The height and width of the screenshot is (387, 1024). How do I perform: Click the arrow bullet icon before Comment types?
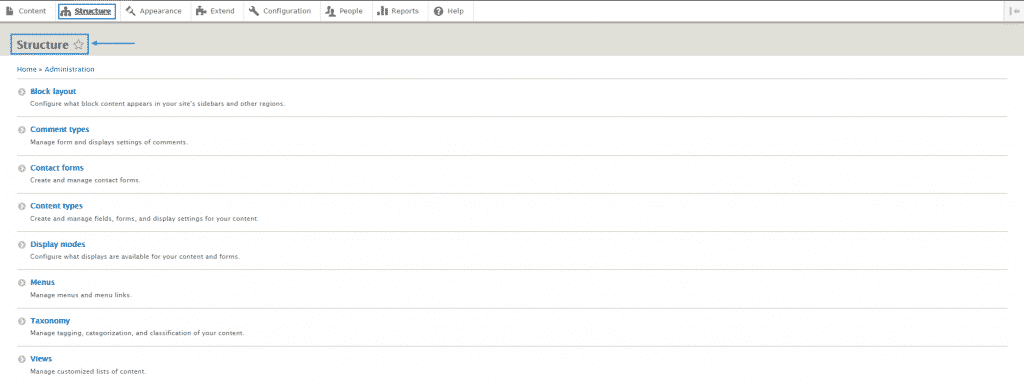(x=22, y=130)
